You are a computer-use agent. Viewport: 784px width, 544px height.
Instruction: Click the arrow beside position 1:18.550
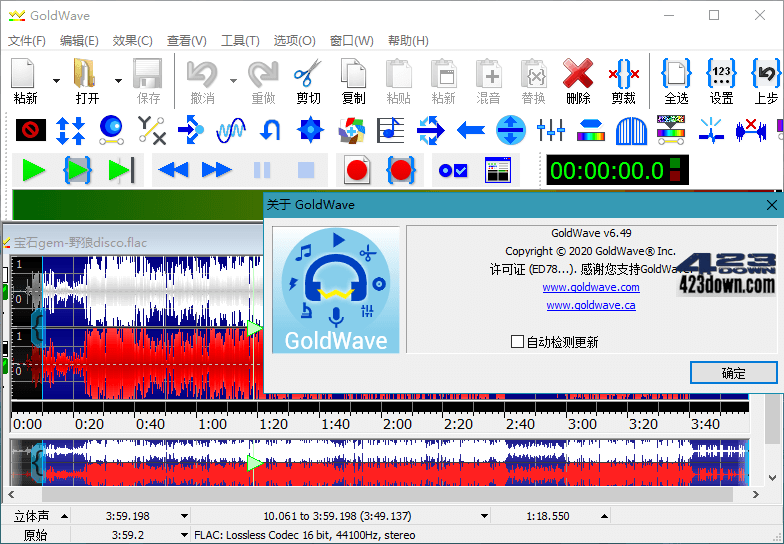[x=604, y=516]
